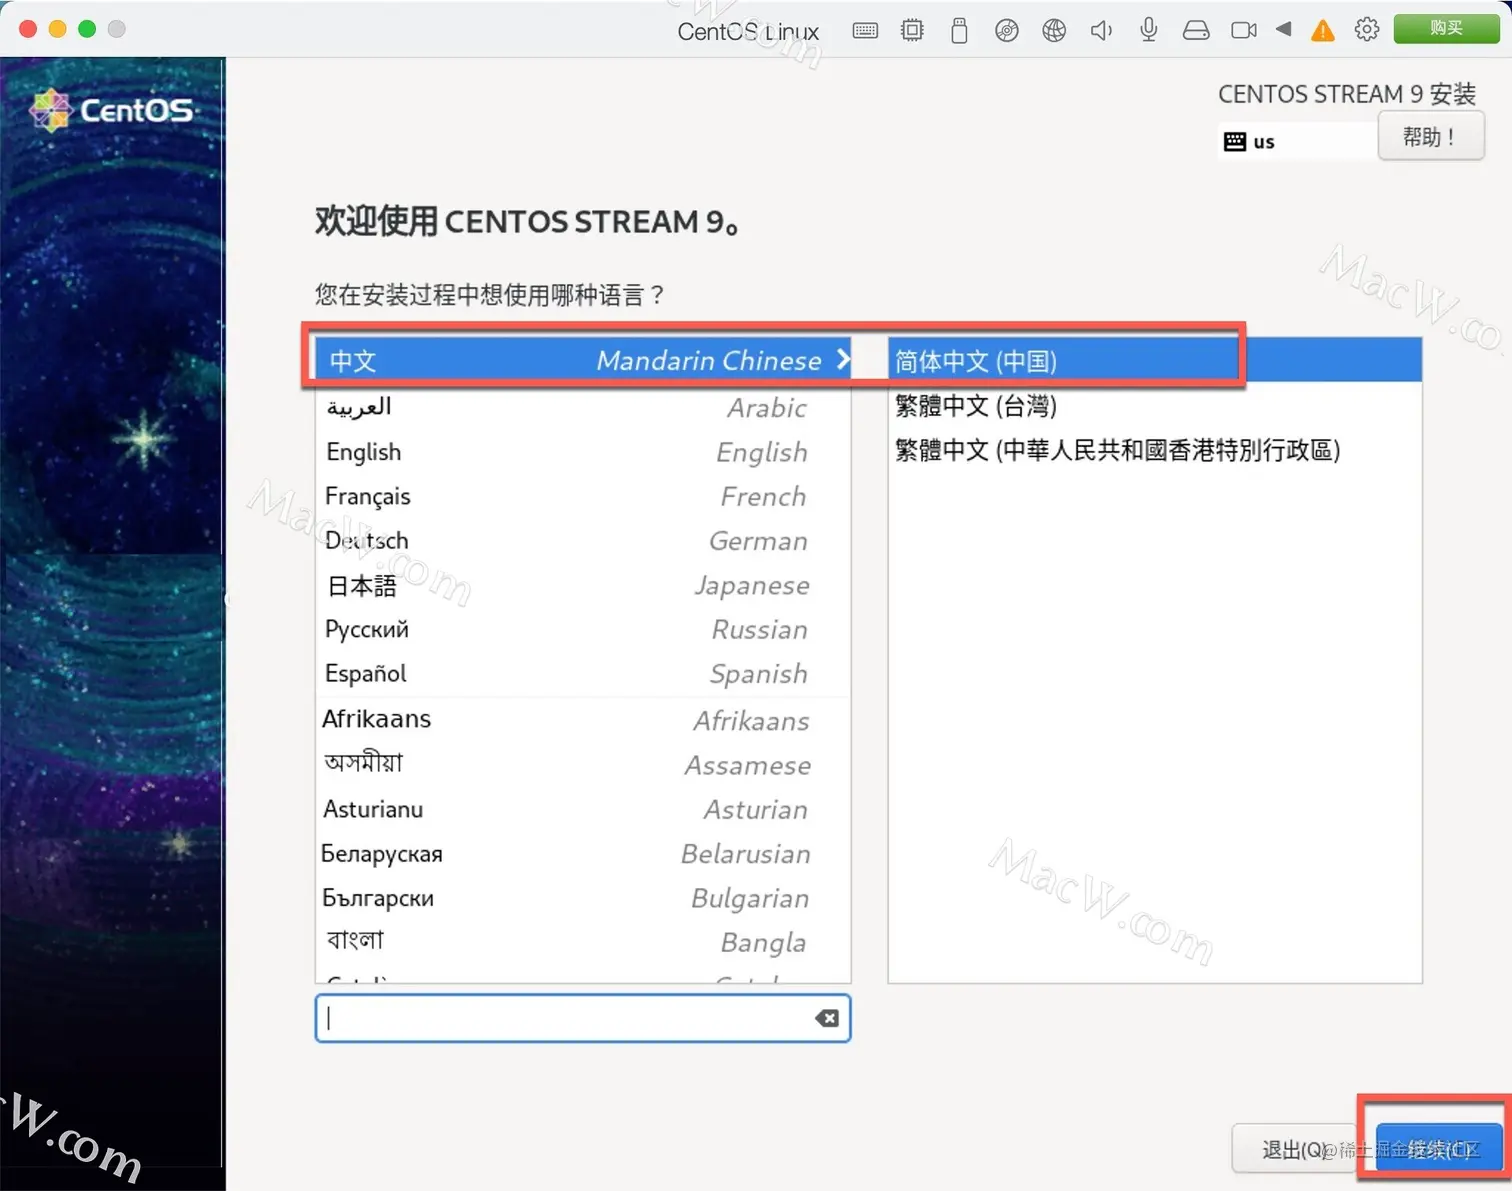Select Asturianu Asturian in the list

(583, 809)
